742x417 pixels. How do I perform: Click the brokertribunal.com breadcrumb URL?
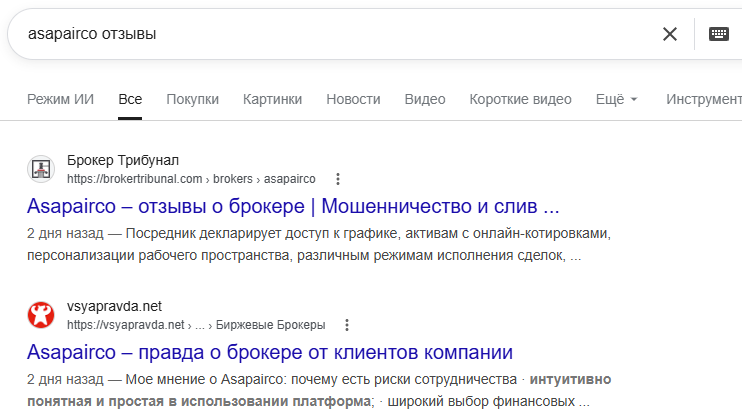point(191,179)
